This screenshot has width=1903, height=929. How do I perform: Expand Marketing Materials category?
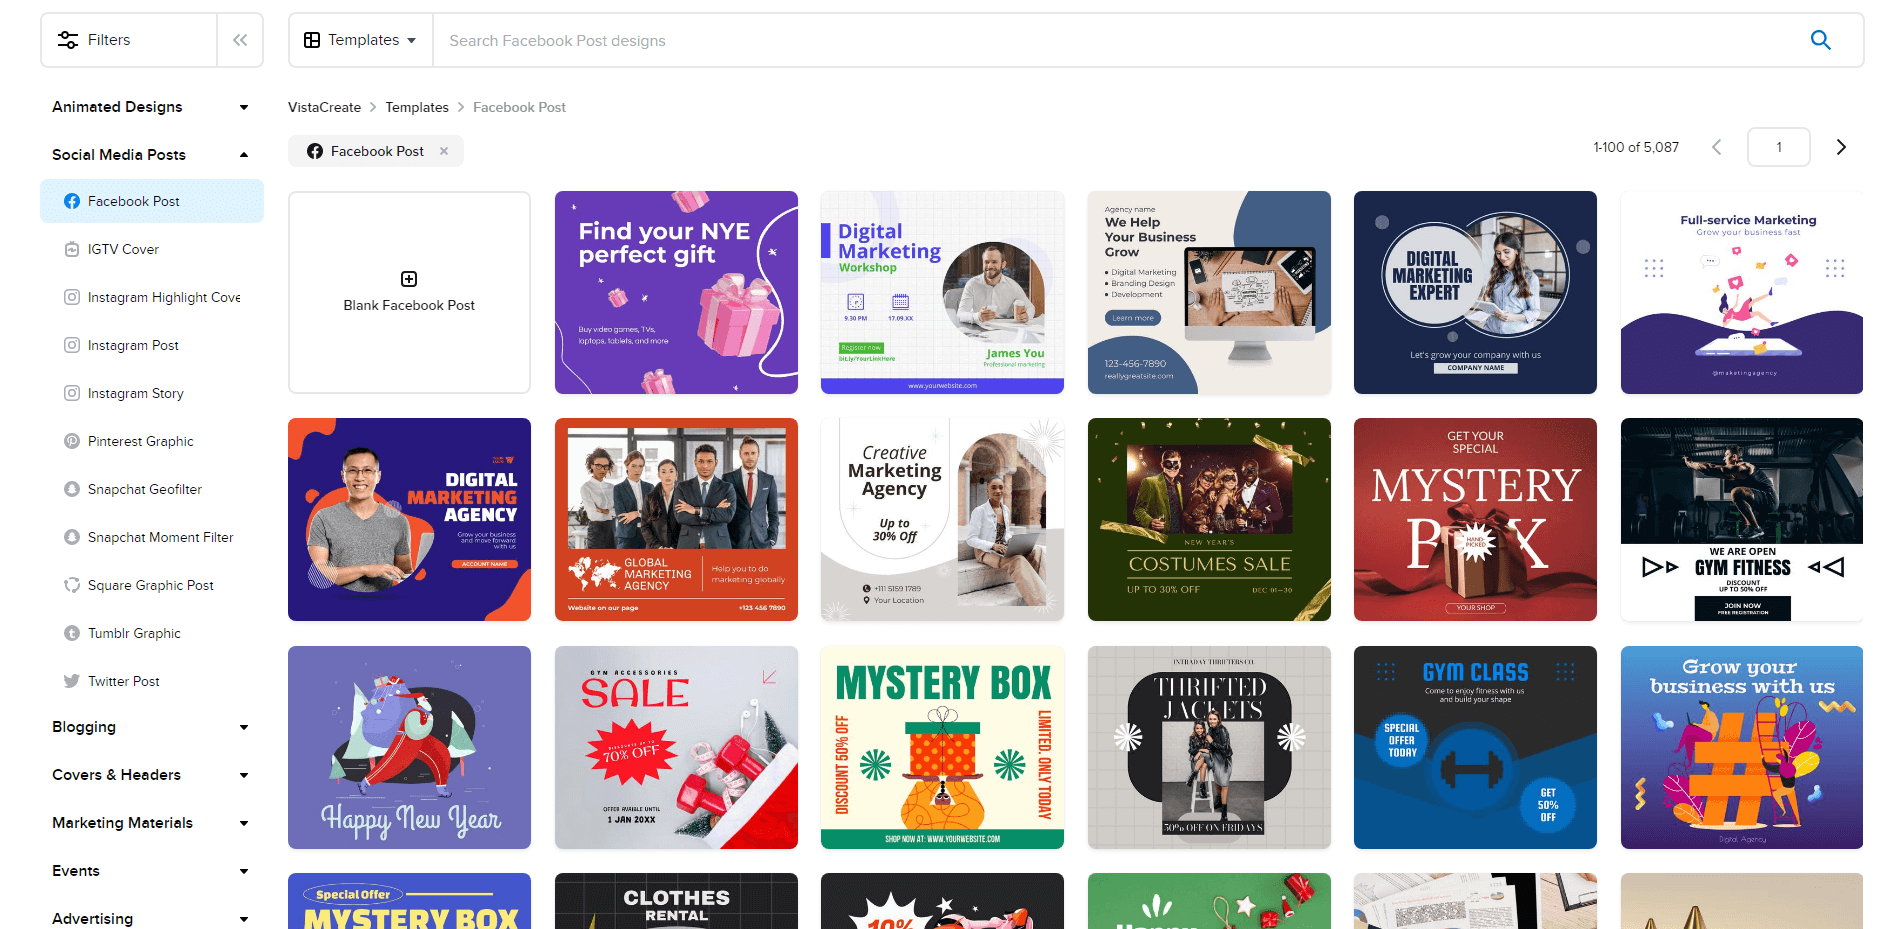(244, 823)
